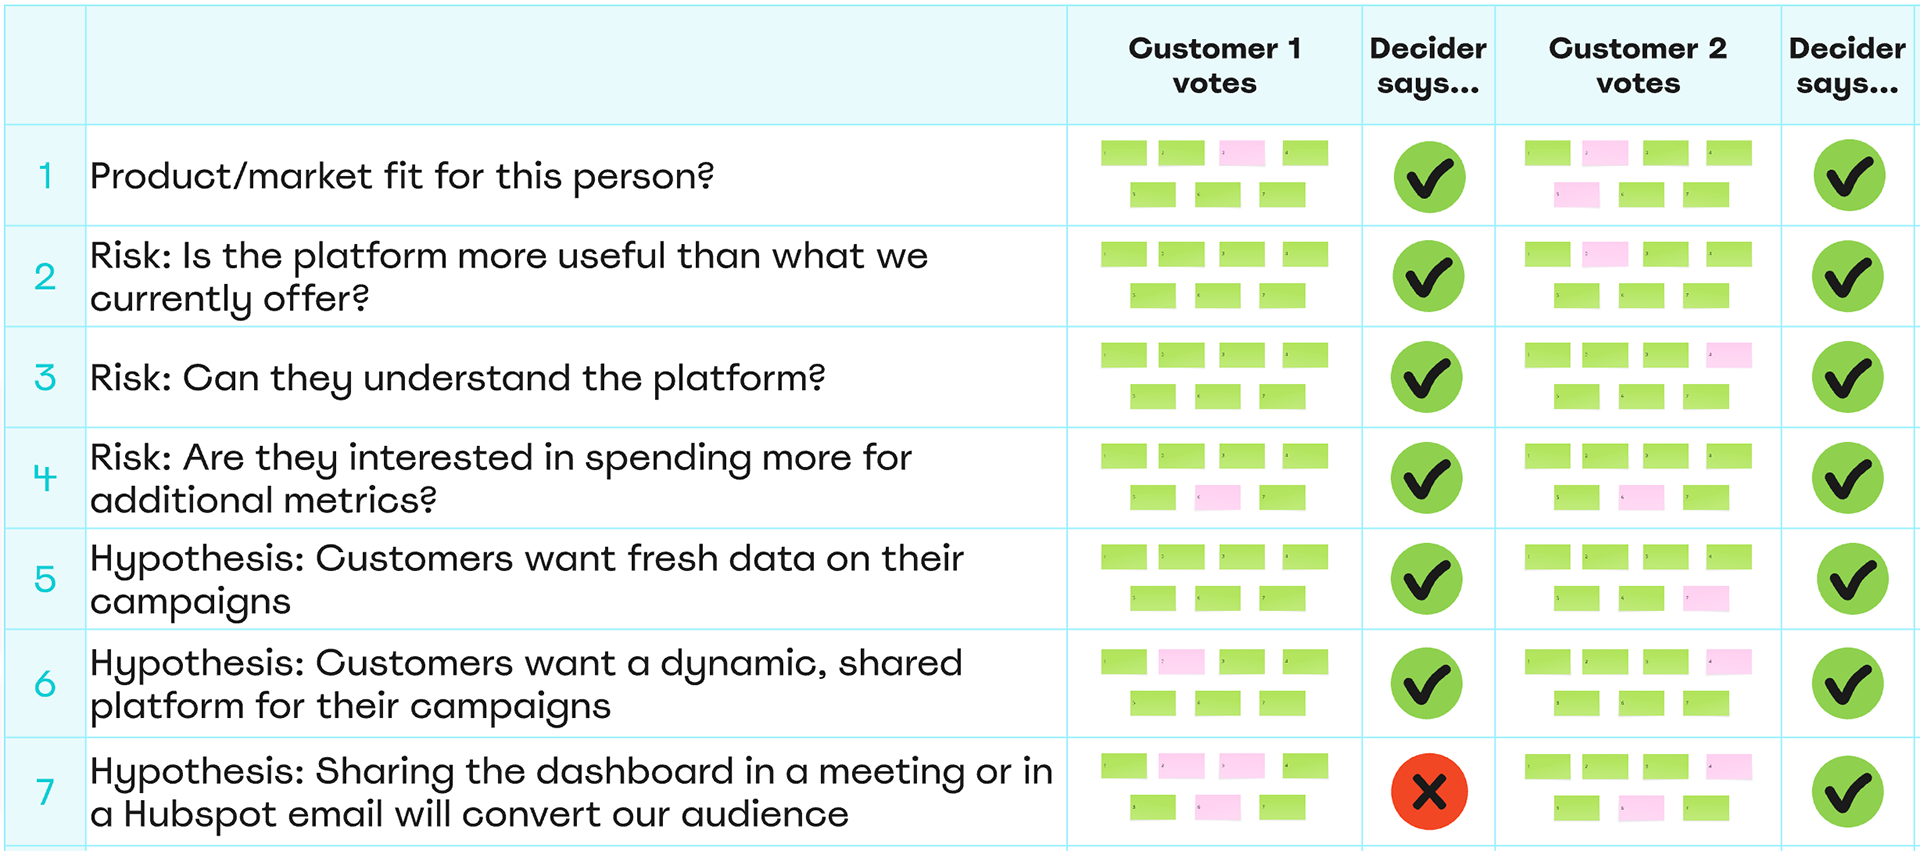This screenshot has width=1920, height=851.
Task: Click Customer 1 decider checkmark for Product/market fit row
Action: 1429,177
